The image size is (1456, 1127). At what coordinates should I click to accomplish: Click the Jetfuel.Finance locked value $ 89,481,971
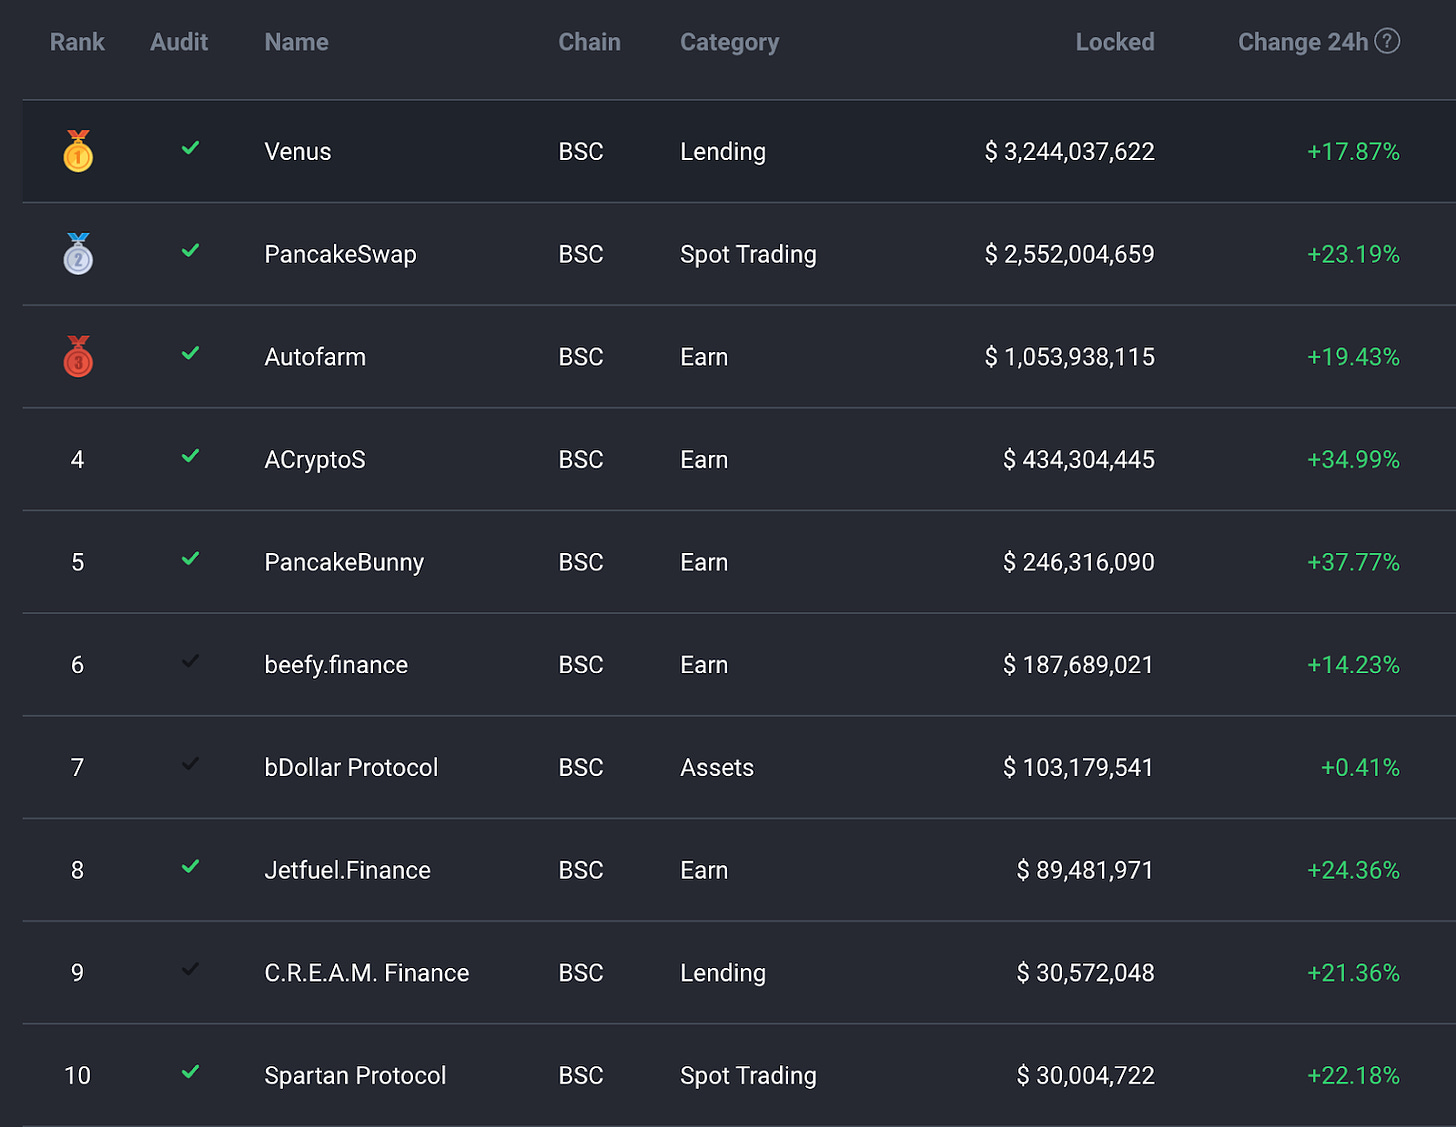[1085, 870]
